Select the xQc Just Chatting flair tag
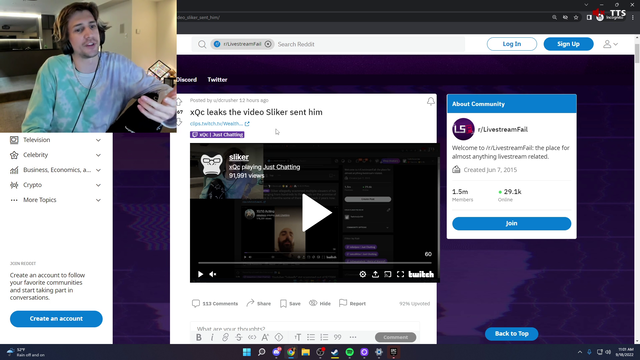The image size is (640, 360). tap(217, 134)
